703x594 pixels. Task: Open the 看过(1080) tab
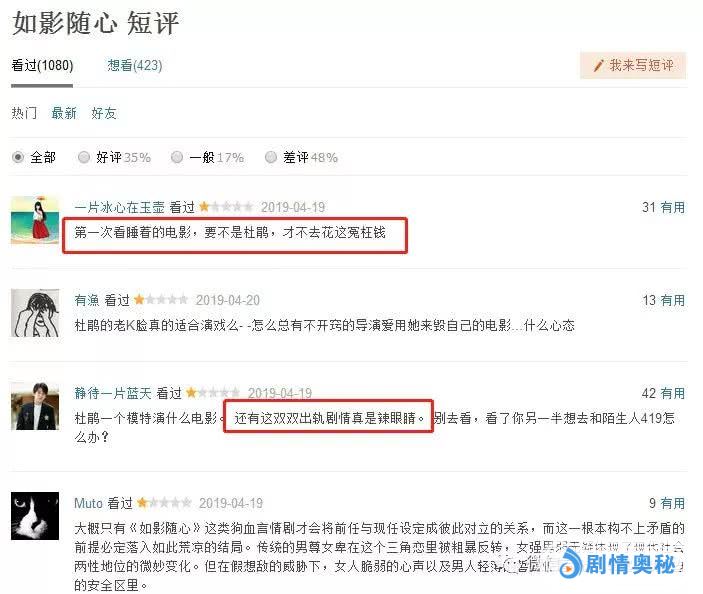point(42,65)
